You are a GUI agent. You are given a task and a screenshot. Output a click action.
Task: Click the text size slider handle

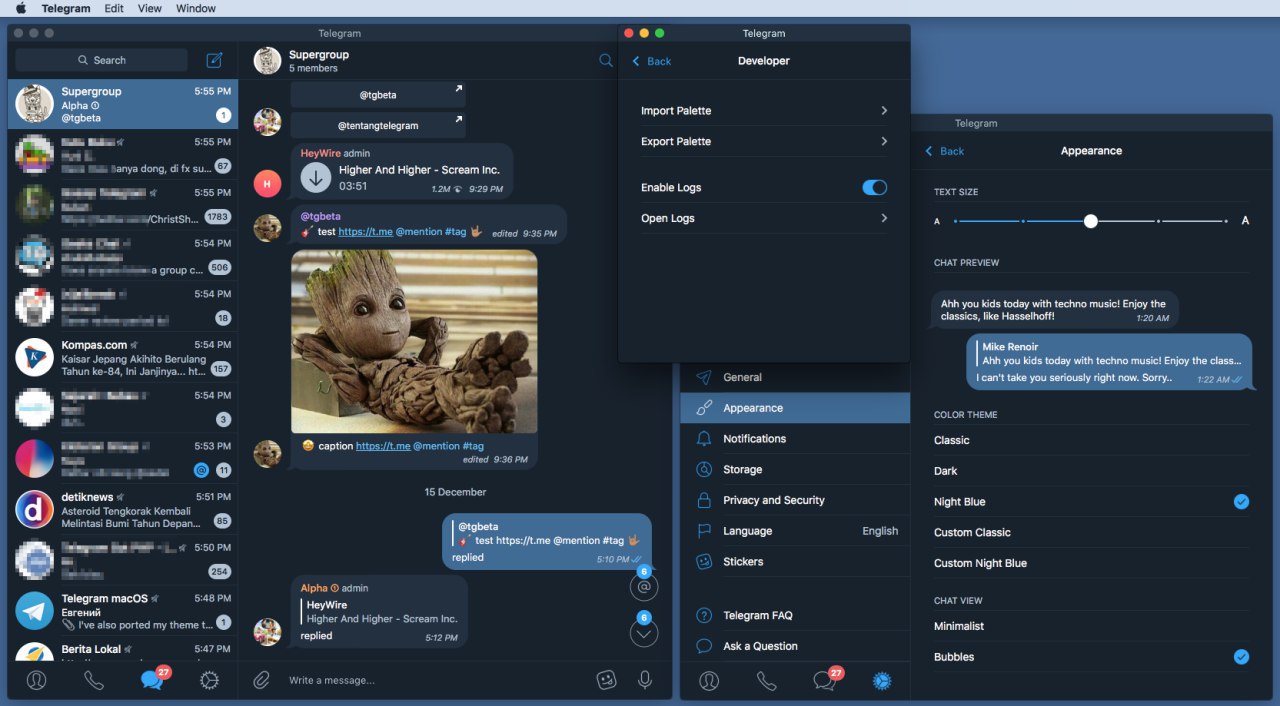click(x=1090, y=221)
